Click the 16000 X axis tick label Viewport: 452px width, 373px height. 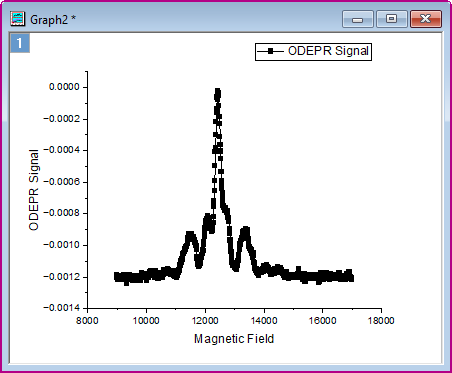322,321
